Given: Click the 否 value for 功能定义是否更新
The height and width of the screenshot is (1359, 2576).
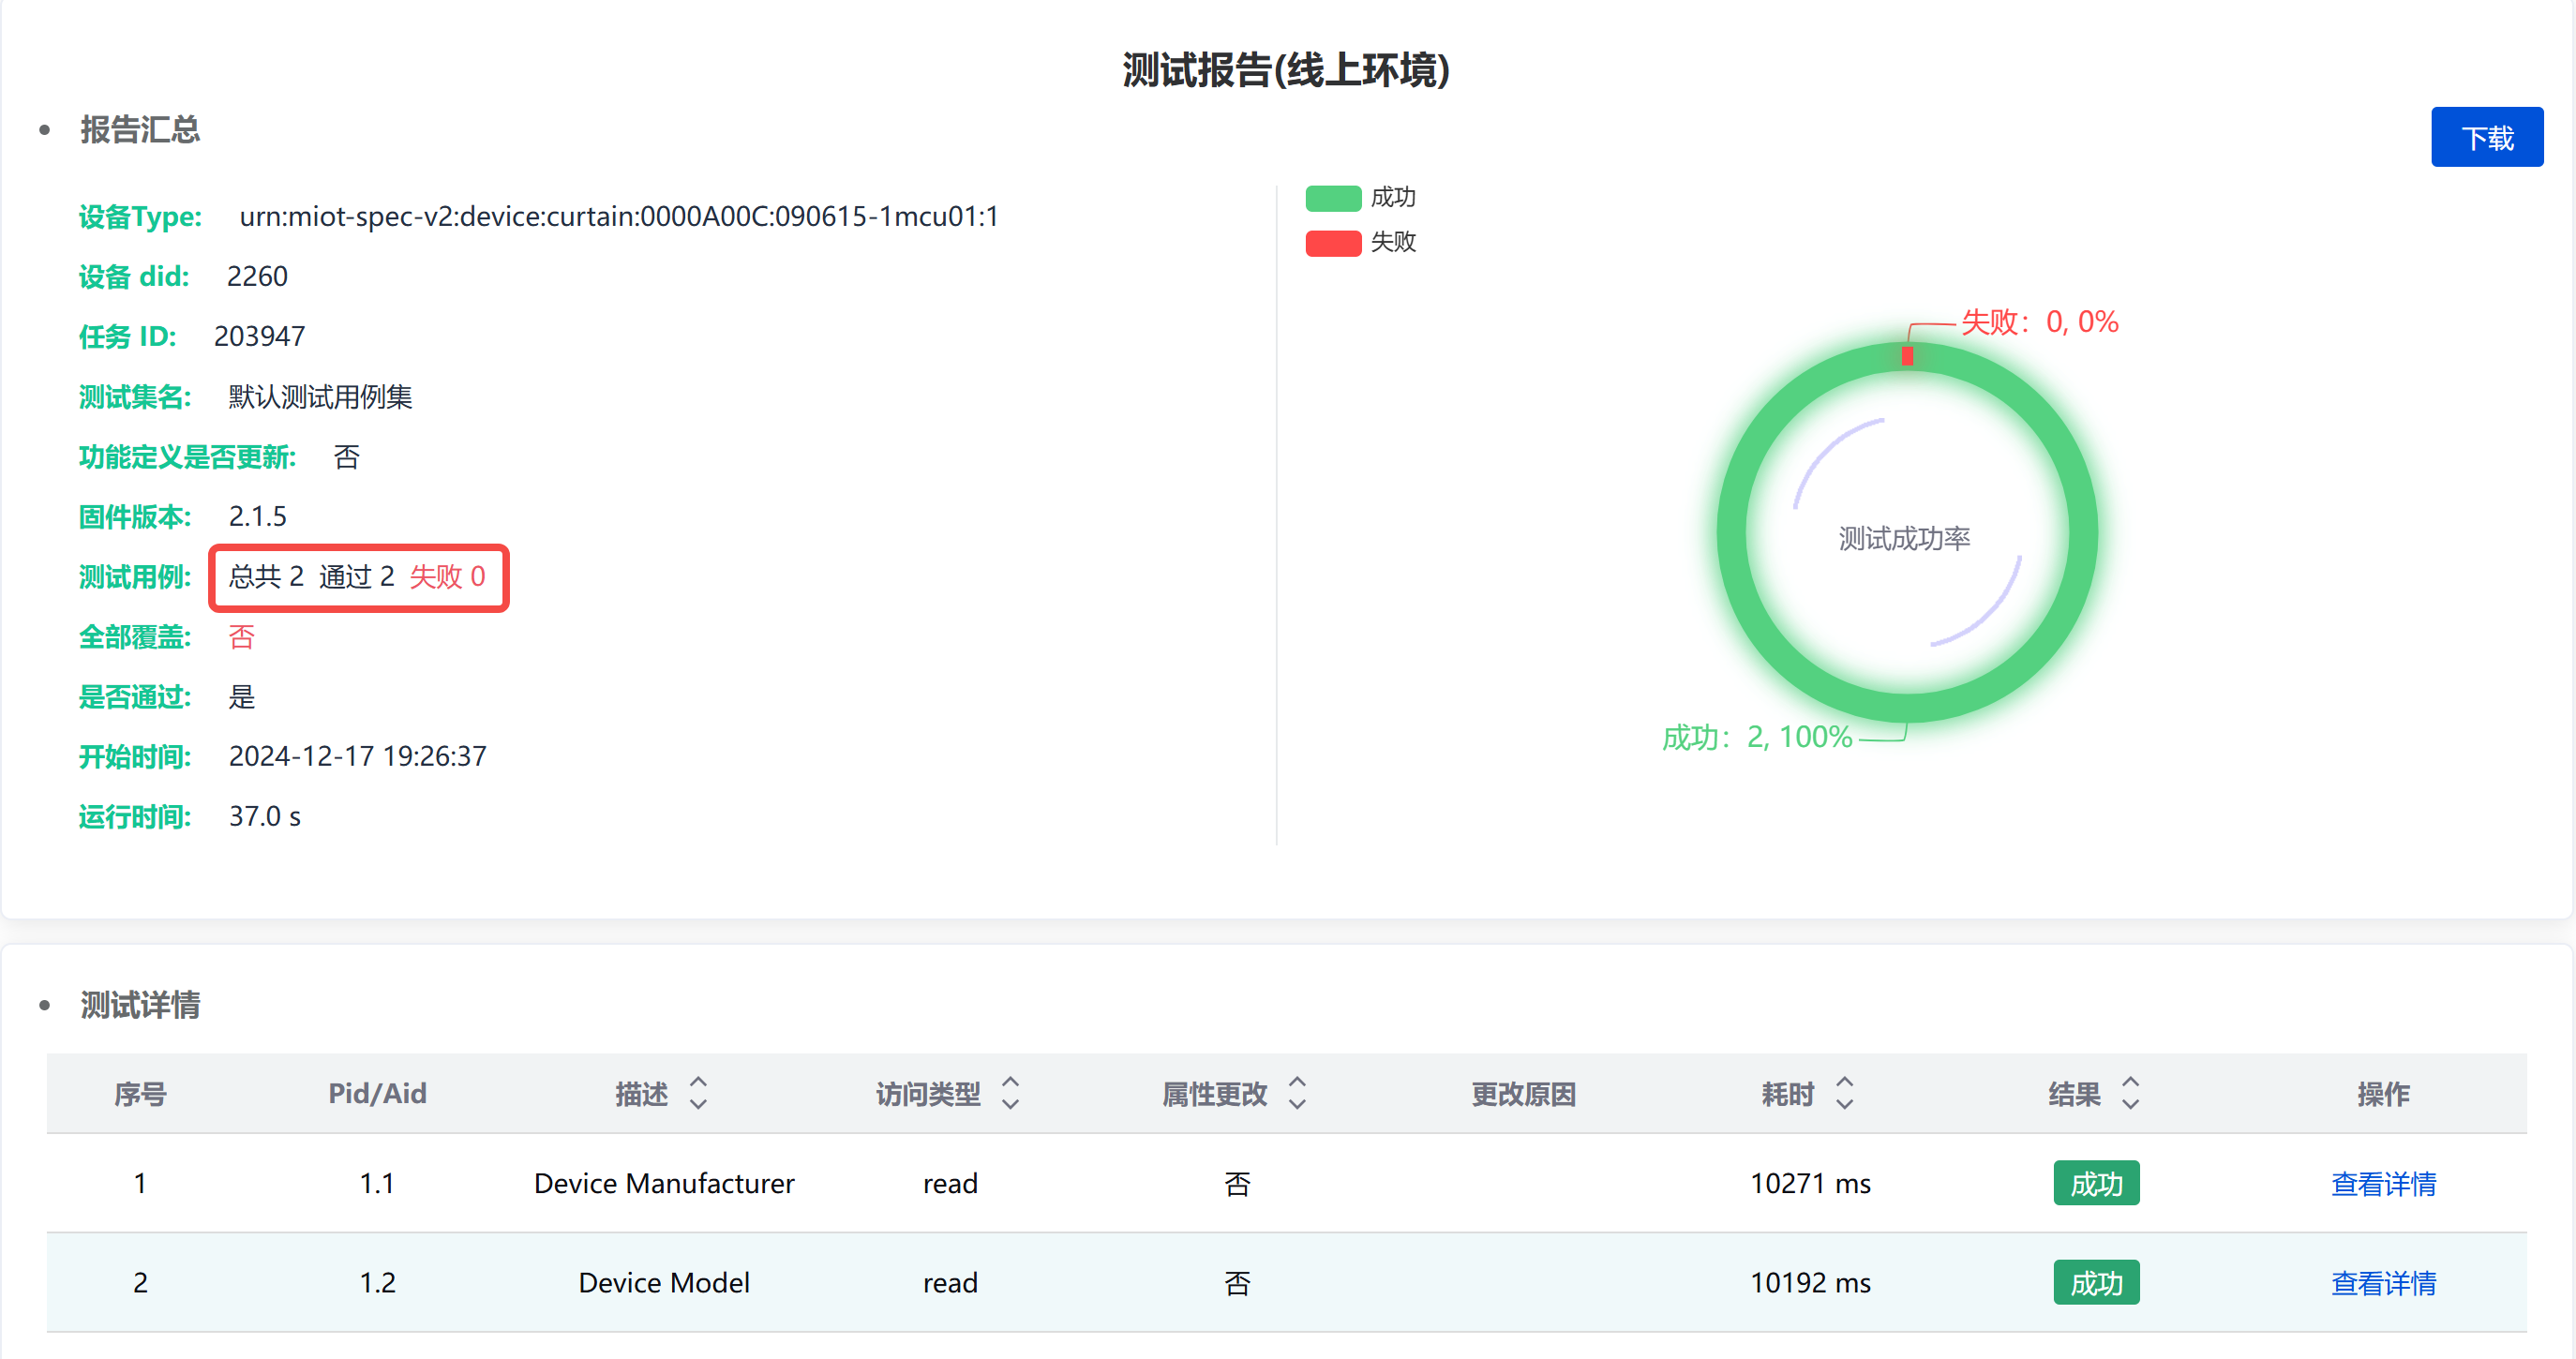Looking at the screenshot, I should [346, 457].
